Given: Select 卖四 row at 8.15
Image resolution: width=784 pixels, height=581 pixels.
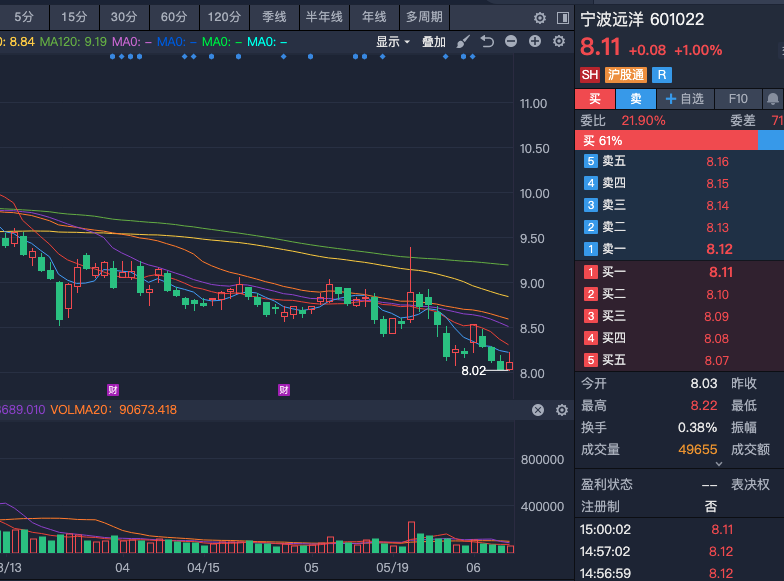Looking at the screenshot, I should coord(680,184).
